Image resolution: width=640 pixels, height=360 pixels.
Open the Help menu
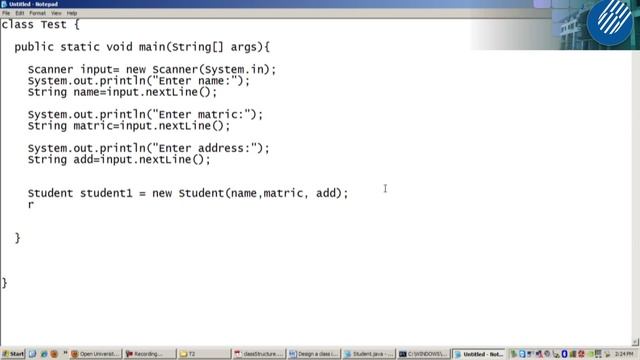click(x=72, y=13)
